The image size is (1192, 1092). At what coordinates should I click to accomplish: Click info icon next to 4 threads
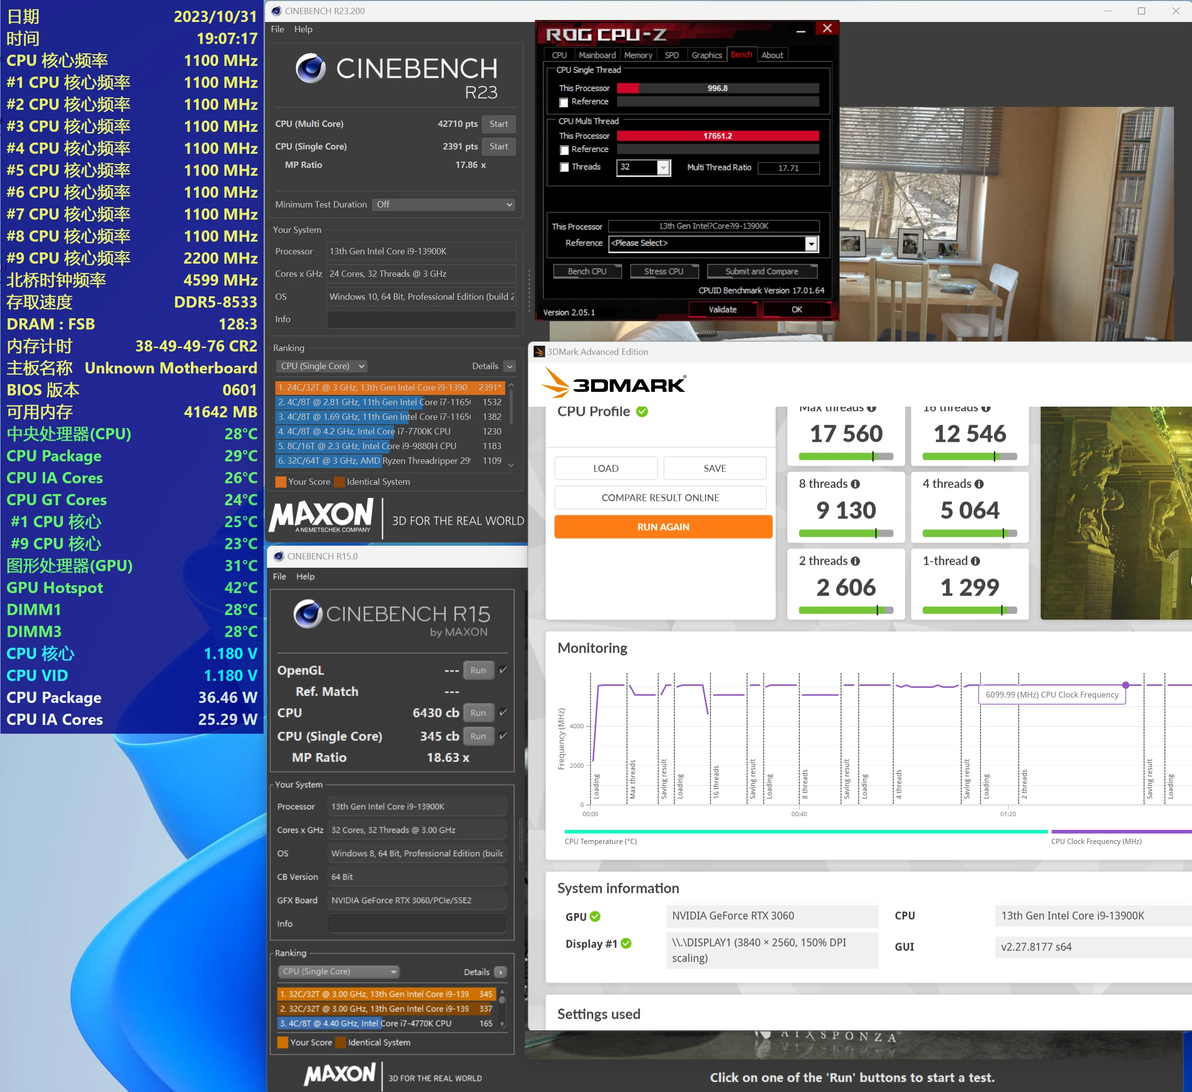[979, 484]
